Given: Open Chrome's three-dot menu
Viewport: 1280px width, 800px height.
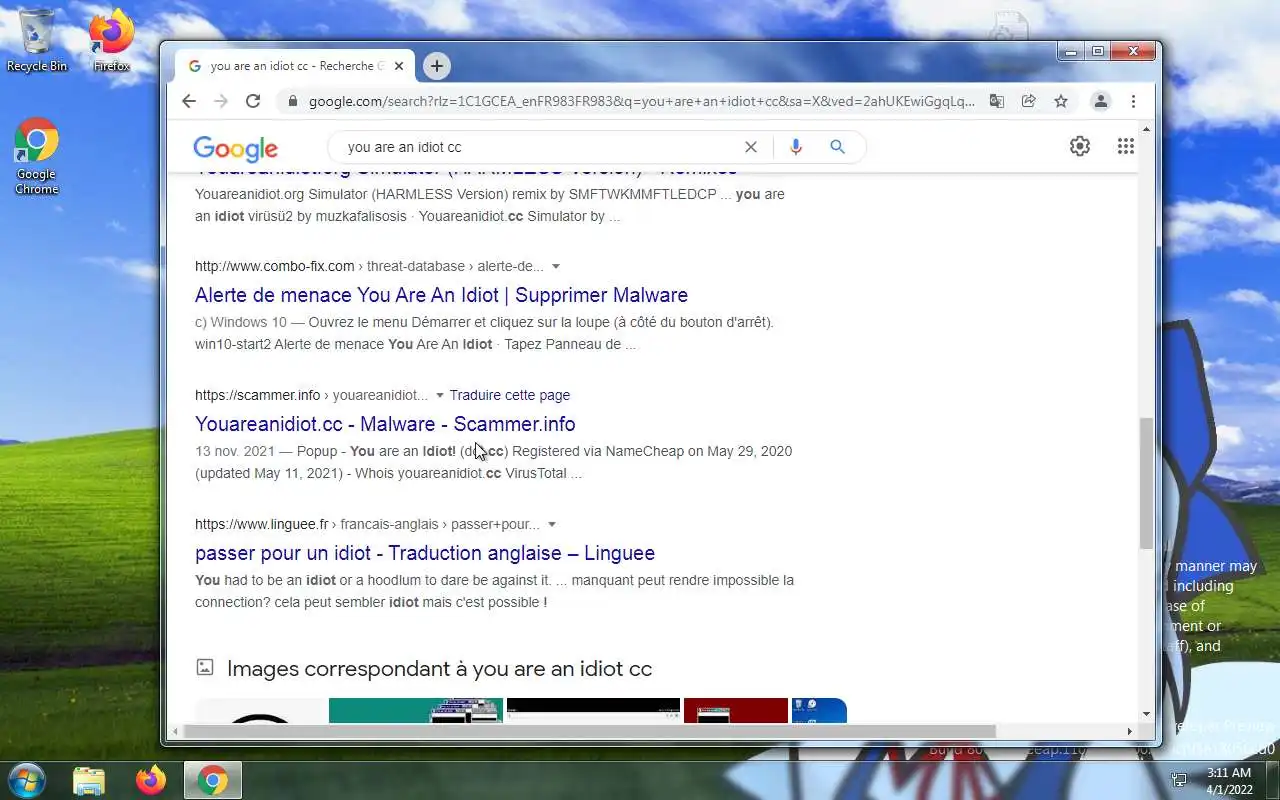Looking at the screenshot, I should coord(1133,101).
